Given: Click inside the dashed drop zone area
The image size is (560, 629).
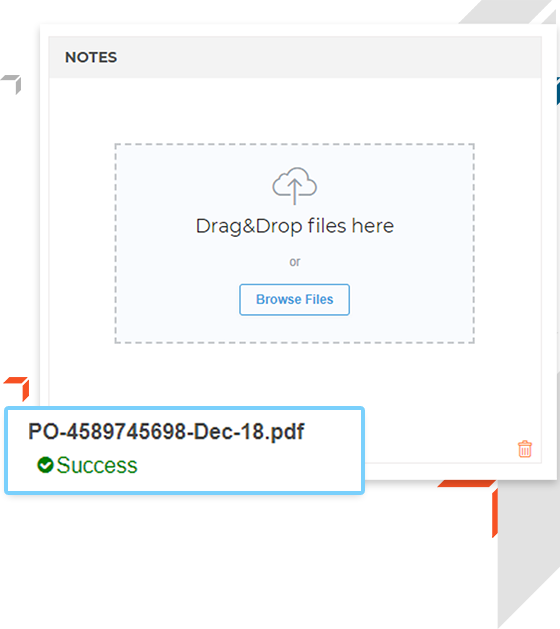Looking at the screenshot, I should [294, 243].
